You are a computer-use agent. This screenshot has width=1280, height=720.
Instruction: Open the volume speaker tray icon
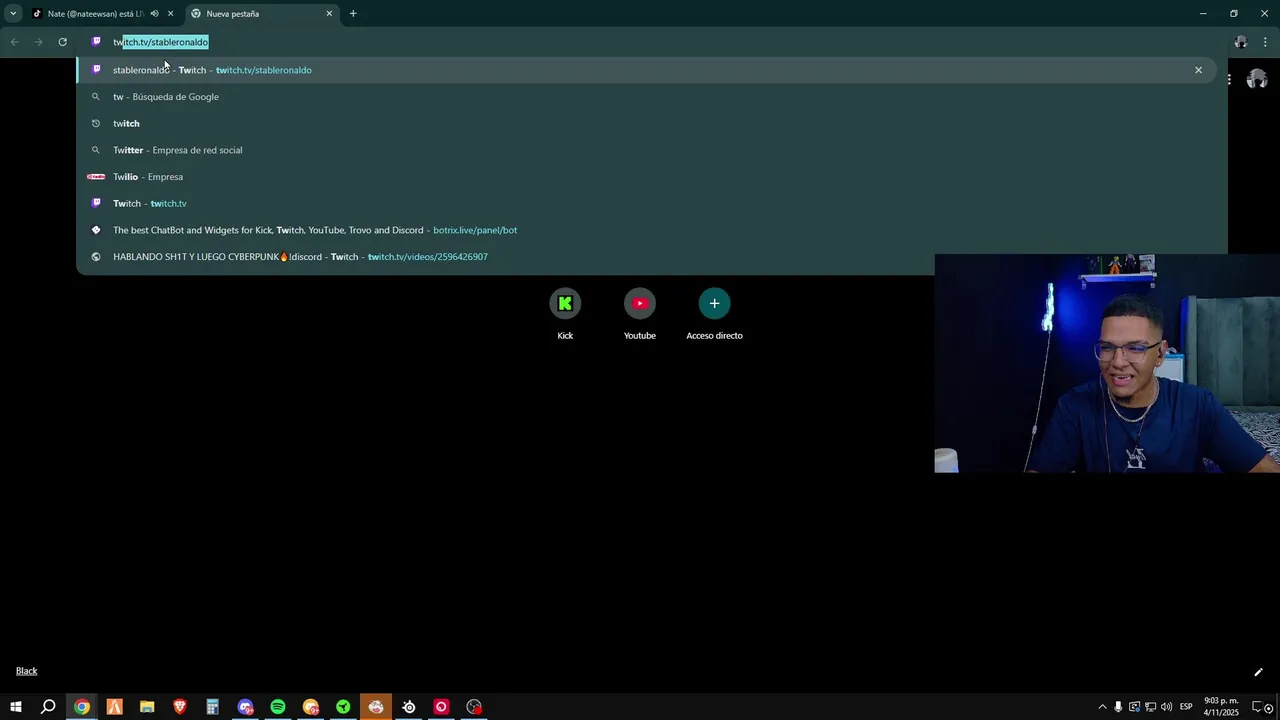[x=1166, y=707]
